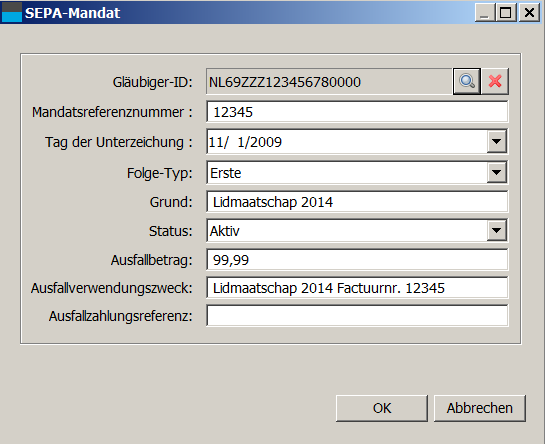Click the Gläubiger-ID field showing NL69ZZZ123456780000
This screenshot has height=444, width=545.
click(330, 82)
